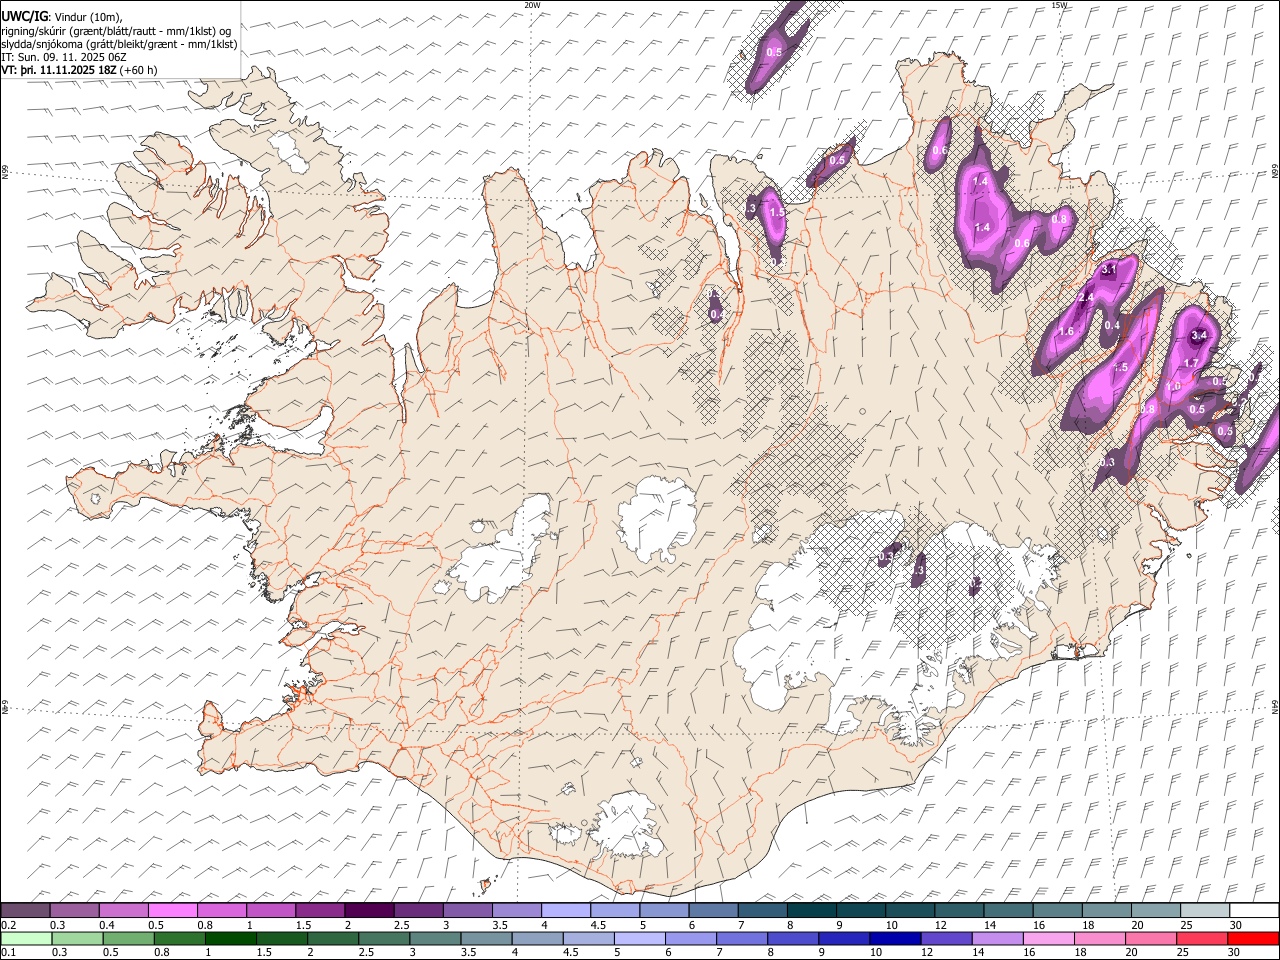The height and width of the screenshot is (960, 1280).
Task: Click the "20W" longitude label
Action: 532,5
